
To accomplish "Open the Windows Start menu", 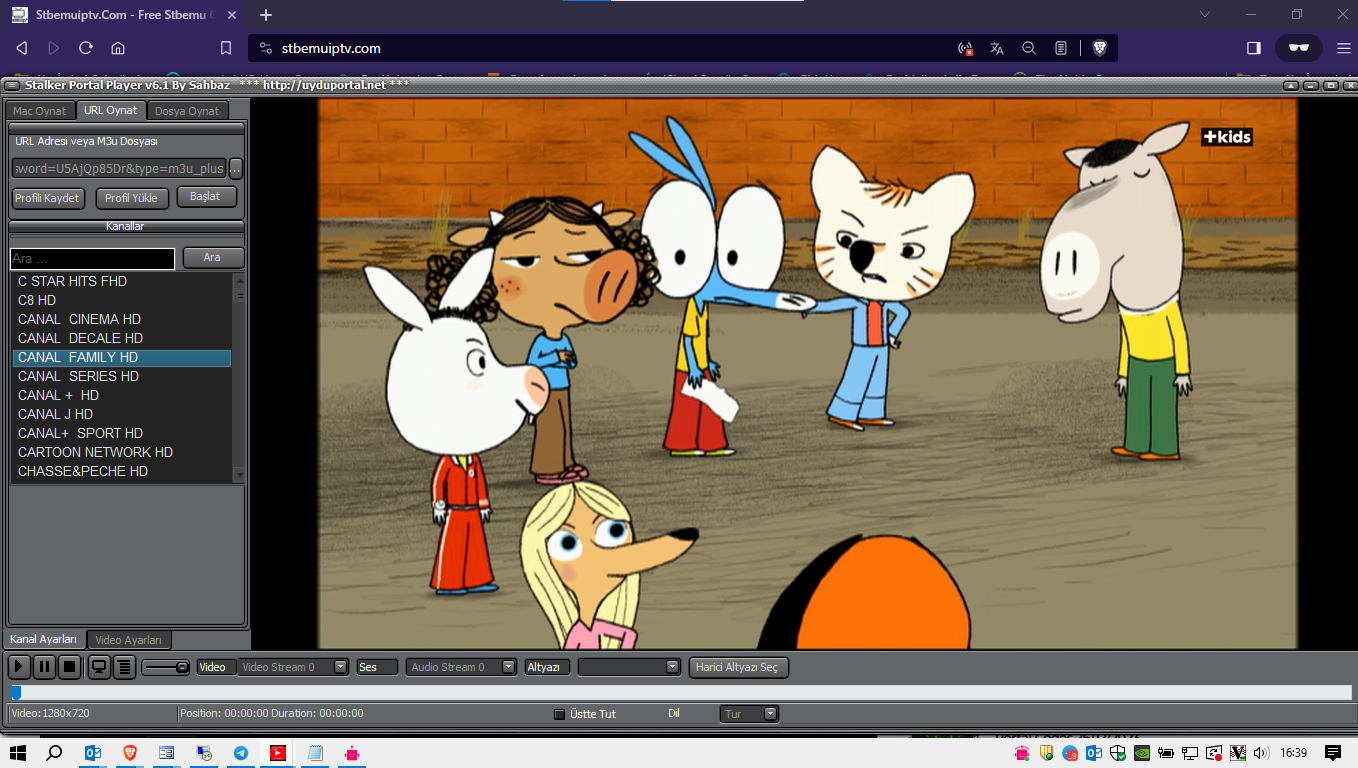I will 18,753.
